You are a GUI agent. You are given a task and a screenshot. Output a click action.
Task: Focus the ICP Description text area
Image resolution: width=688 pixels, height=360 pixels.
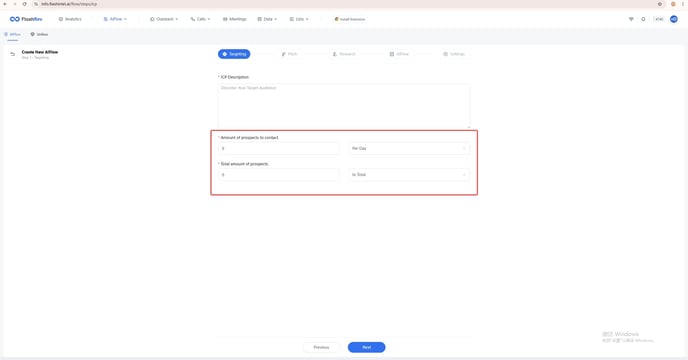pyautogui.click(x=344, y=106)
